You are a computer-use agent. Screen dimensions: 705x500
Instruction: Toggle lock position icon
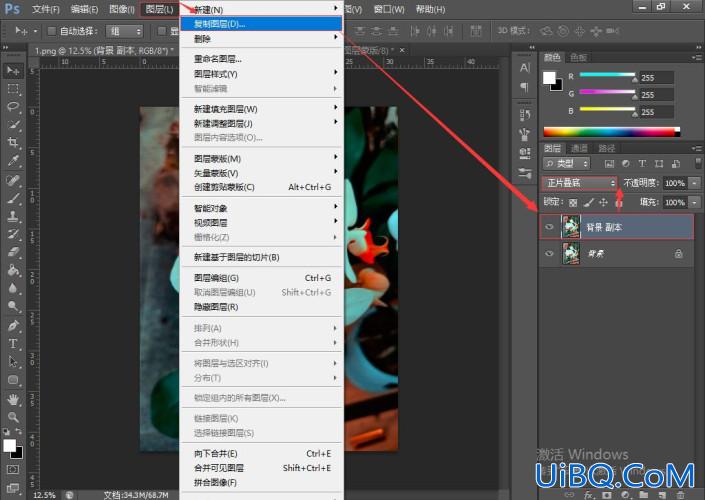point(603,203)
